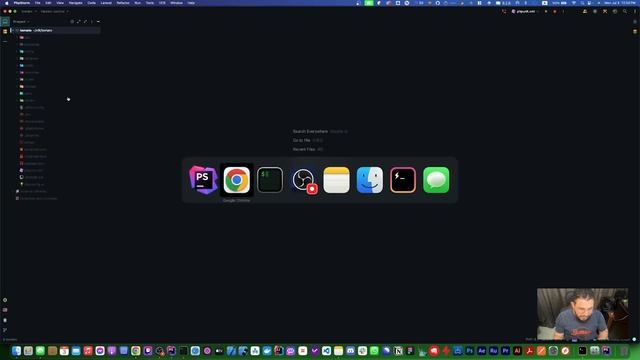
Task: Select Google Chrome in the app switcher
Action: 236,180
